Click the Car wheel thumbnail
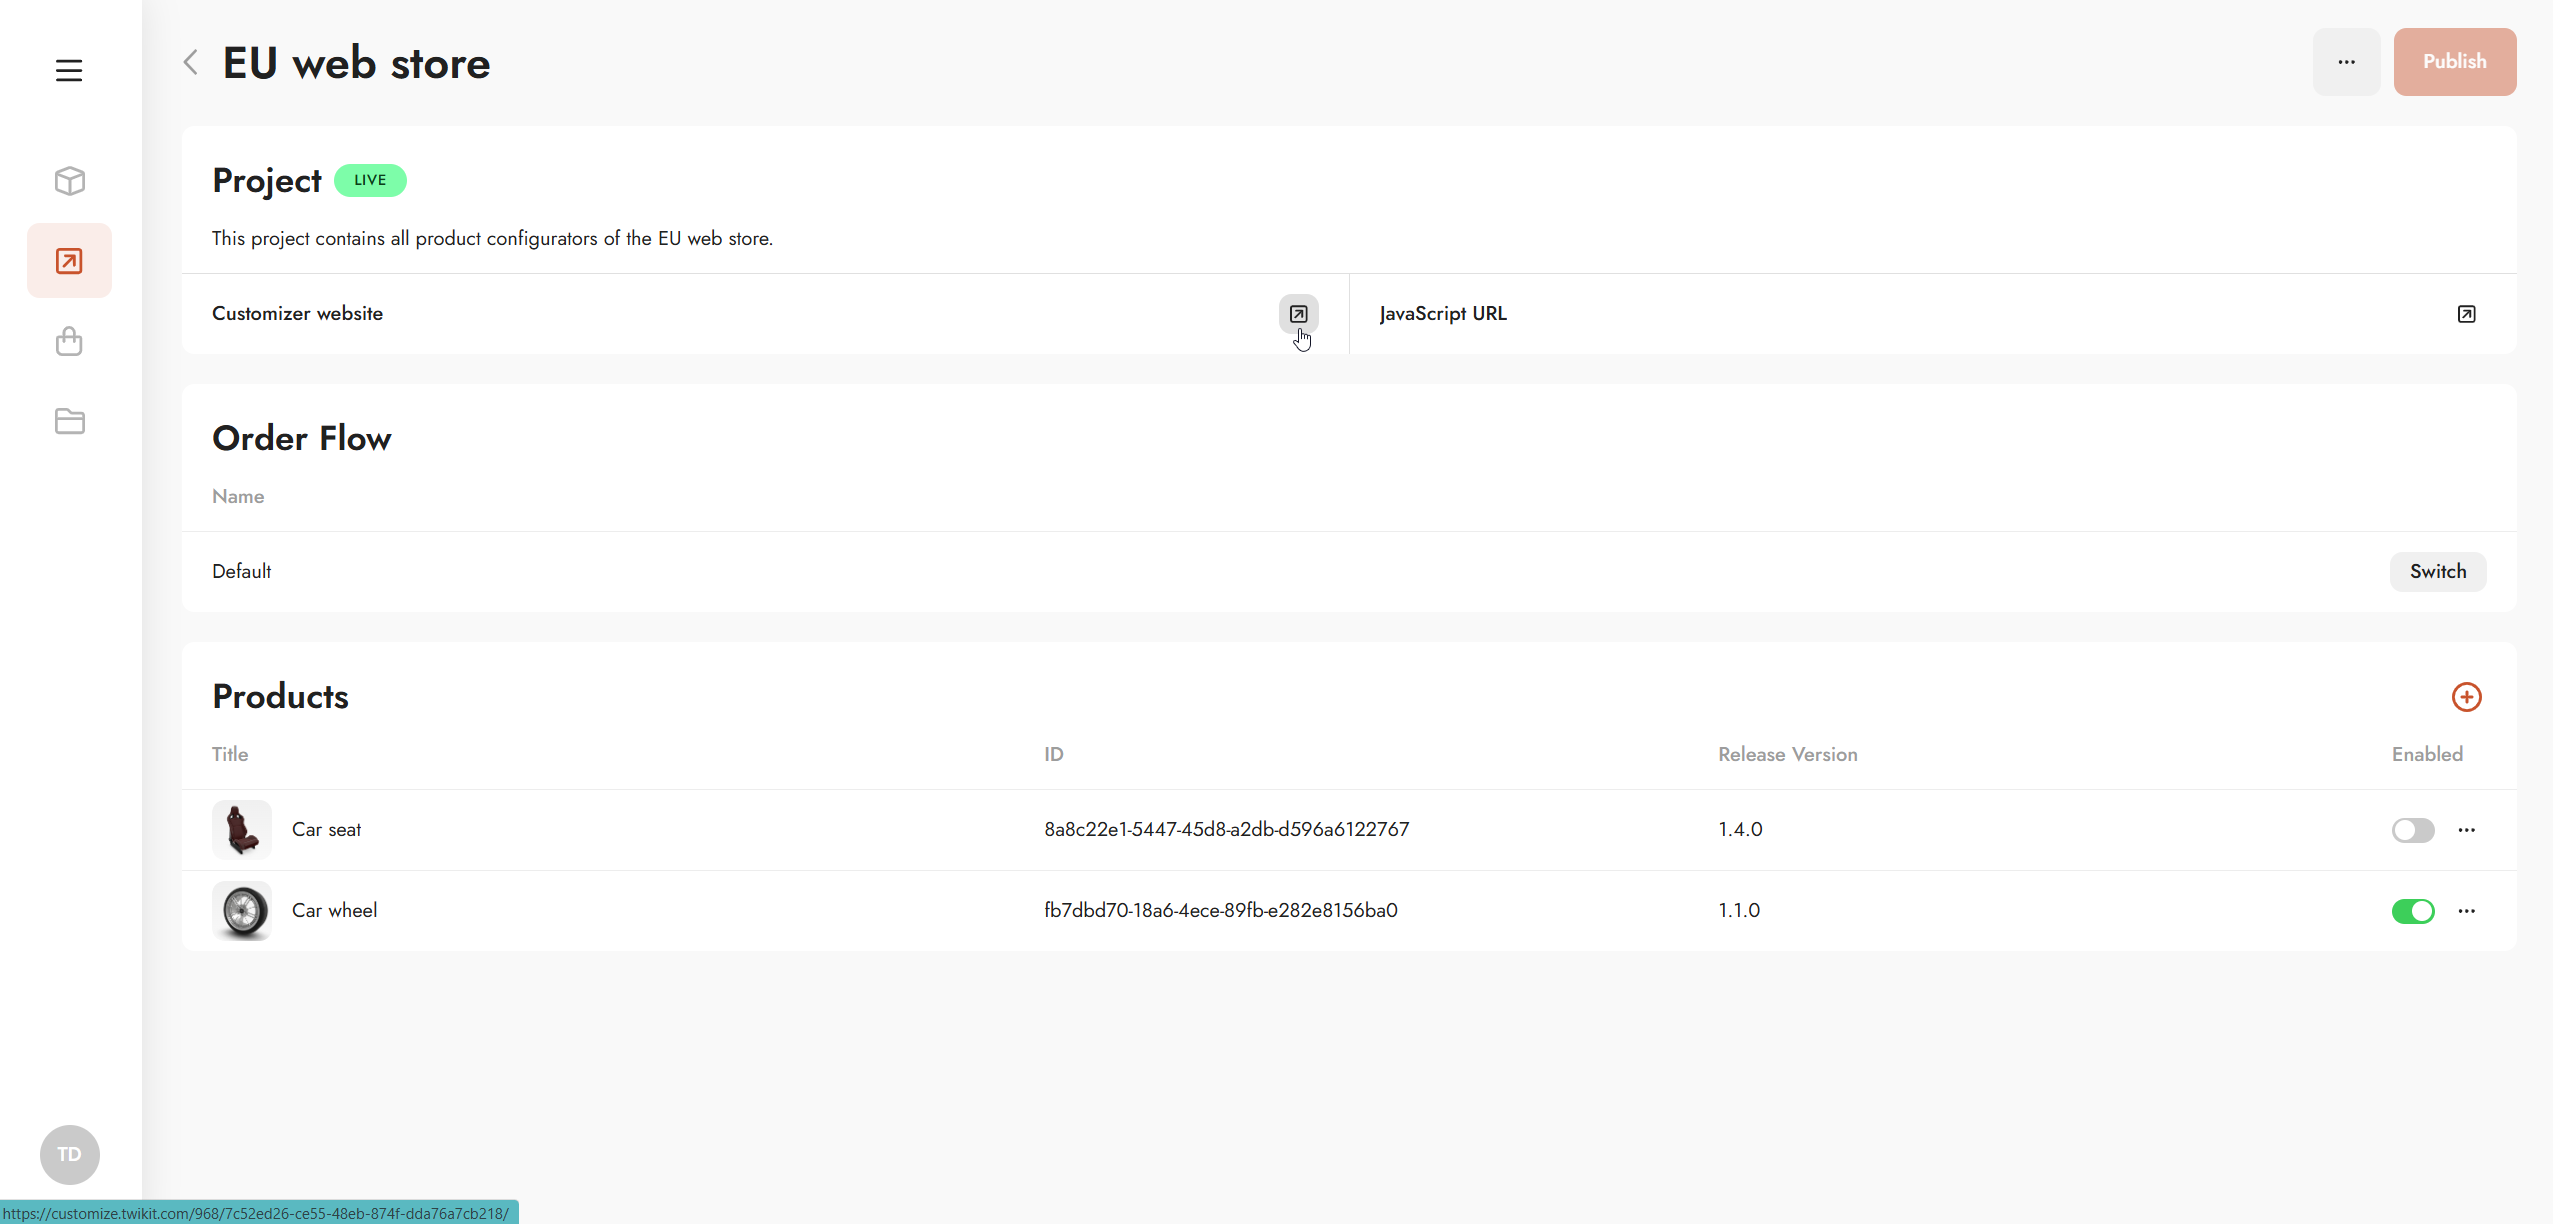2553x1224 pixels. pos(242,911)
